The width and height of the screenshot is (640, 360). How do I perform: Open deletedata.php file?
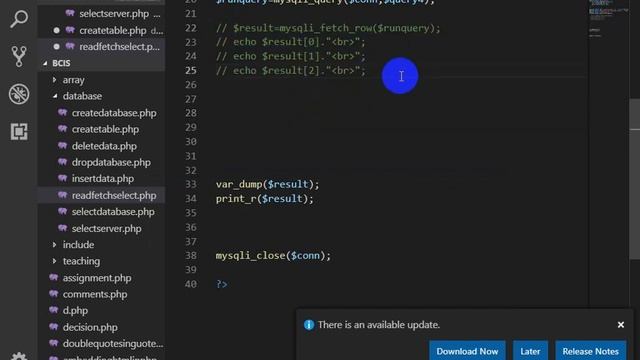(104, 146)
